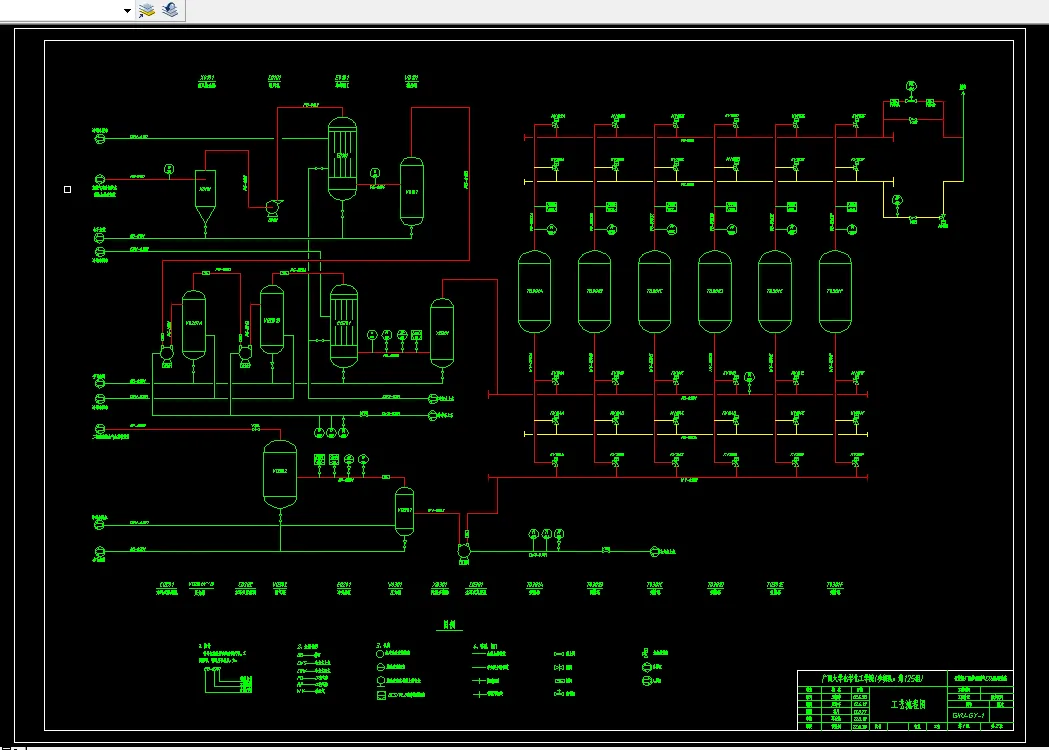Select the vessel right of the upper heat exchanger
1049x750 pixels.
point(411,192)
